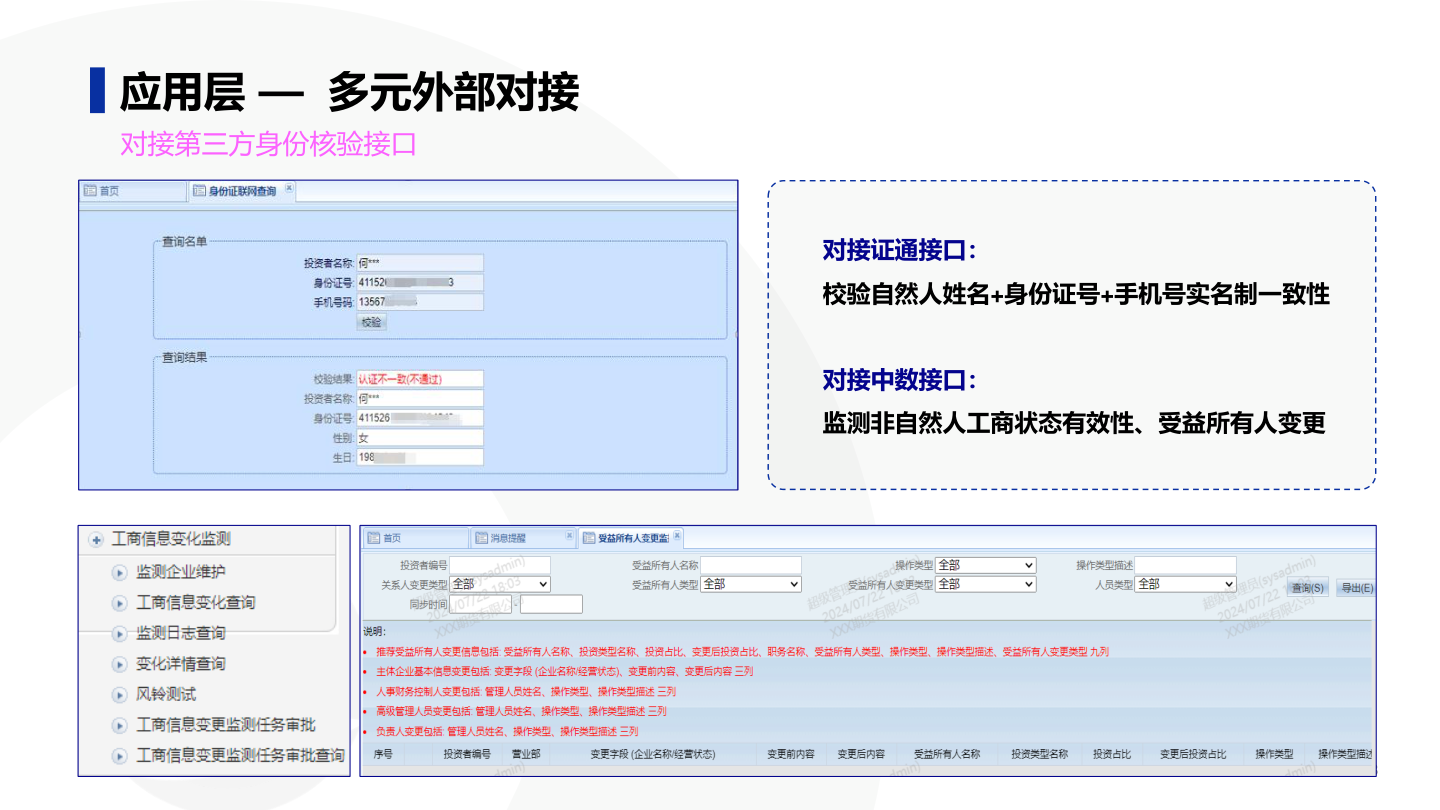Expand the 工商信息变化监测 plus icon
Screen dimensions: 1440x810
point(97,540)
